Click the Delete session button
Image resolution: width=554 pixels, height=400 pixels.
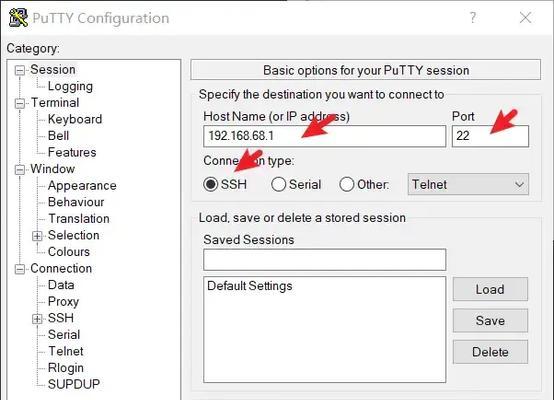tap(490, 352)
